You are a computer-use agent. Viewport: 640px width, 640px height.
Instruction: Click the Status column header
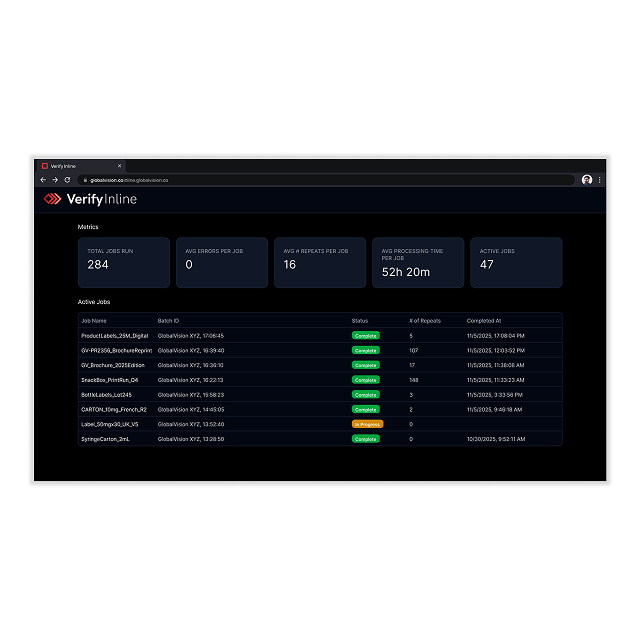pos(360,321)
